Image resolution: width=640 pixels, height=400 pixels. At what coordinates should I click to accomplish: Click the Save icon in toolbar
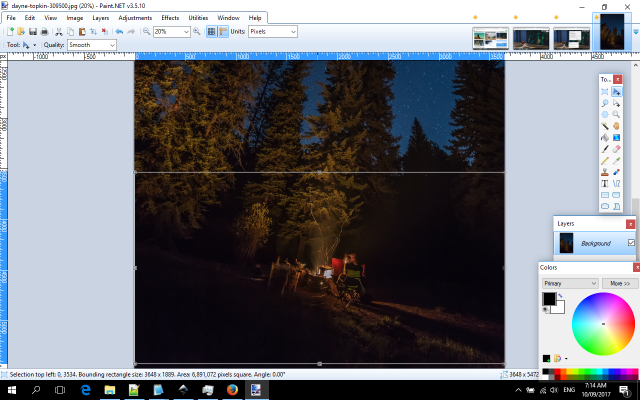click(33, 31)
